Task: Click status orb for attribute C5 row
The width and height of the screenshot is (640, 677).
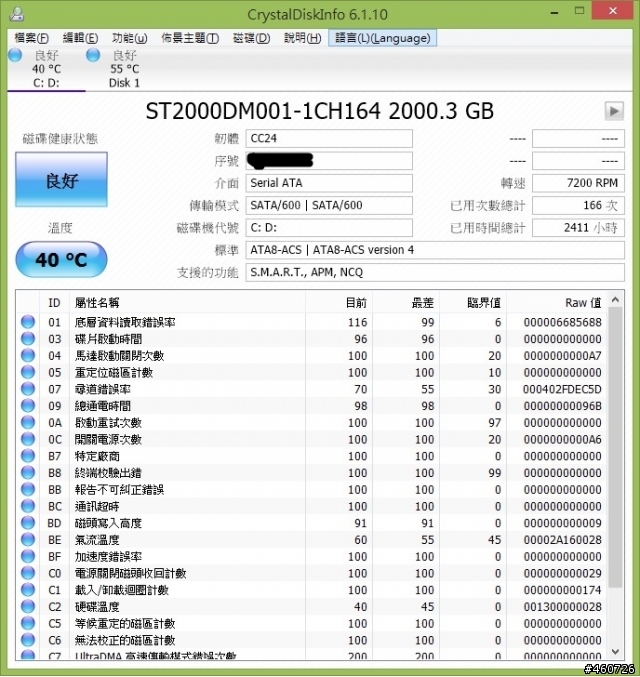Action: click(28, 623)
